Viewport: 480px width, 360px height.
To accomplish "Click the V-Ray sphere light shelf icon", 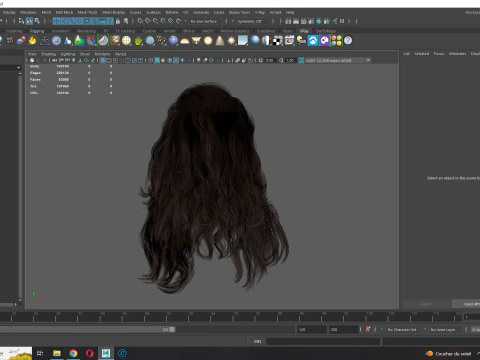I will pos(208,41).
